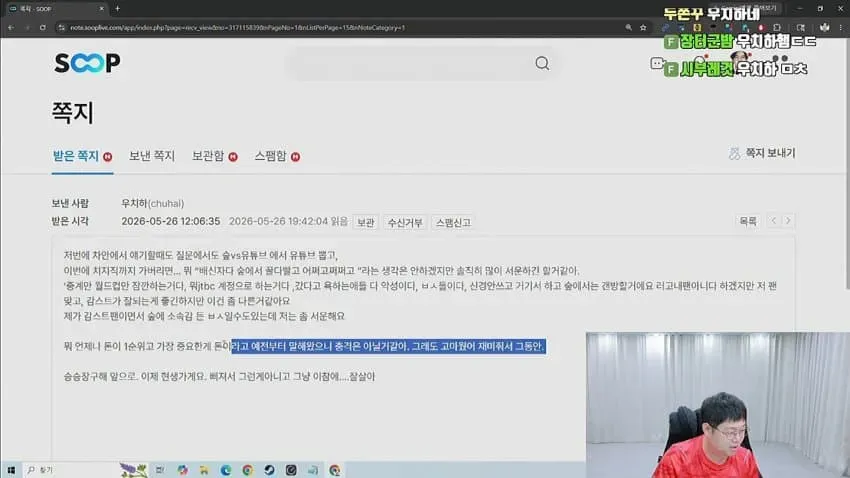Click the browser address bar URL

click(237, 28)
